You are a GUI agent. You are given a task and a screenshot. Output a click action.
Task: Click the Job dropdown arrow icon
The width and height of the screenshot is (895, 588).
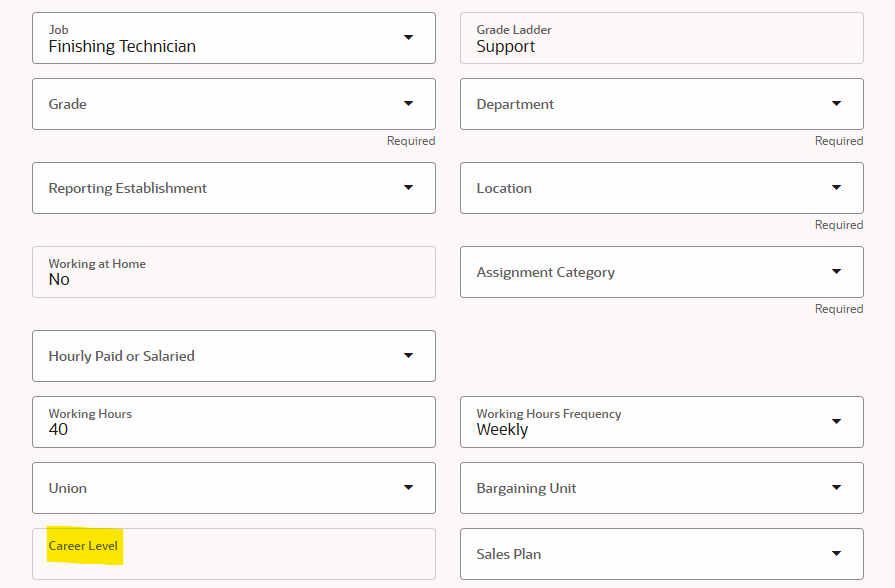point(409,37)
